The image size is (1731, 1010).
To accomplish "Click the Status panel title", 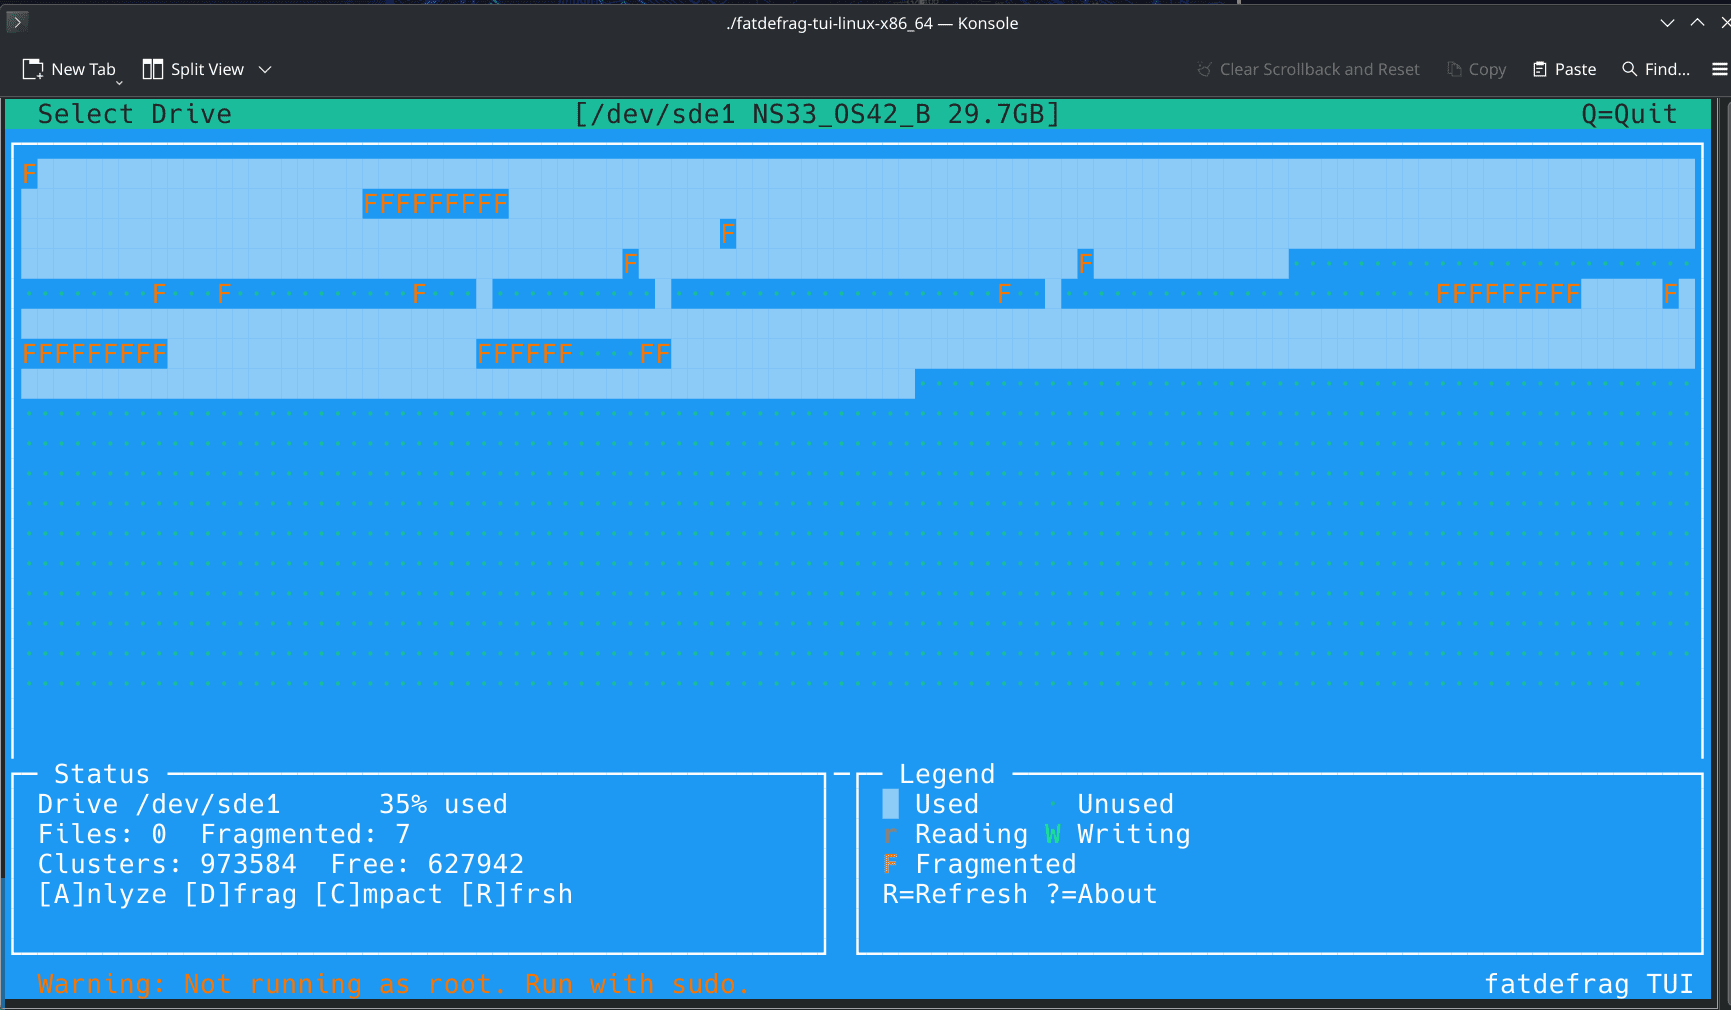I will coord(102,774).
